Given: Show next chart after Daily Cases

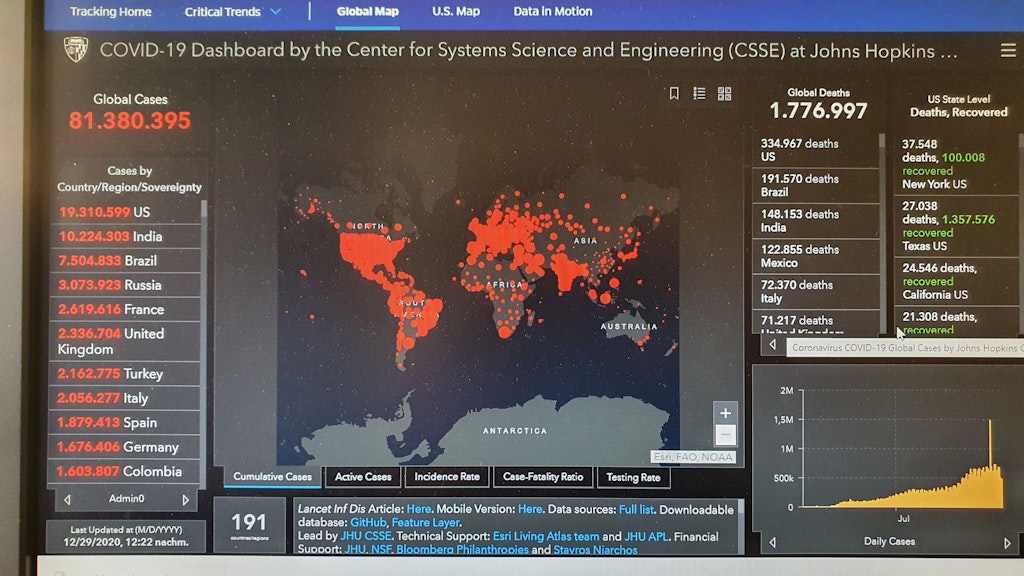Looking at the screenshot, I should coord(1007,543).
